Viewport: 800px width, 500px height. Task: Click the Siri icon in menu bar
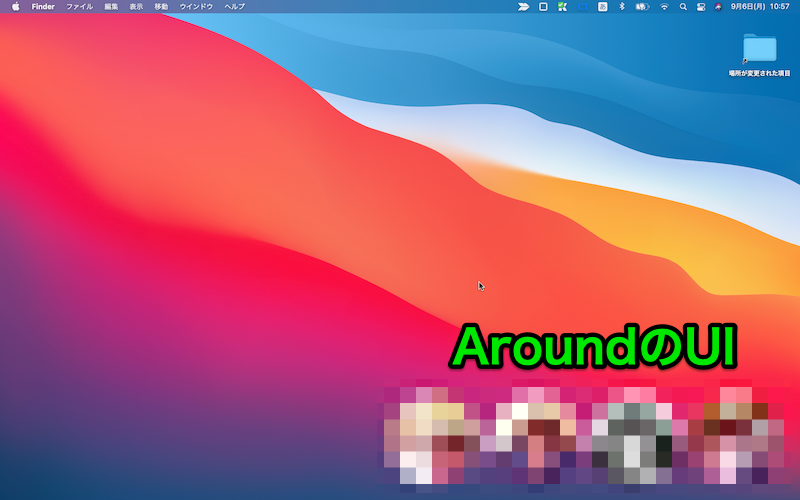click(x=718, y=7)
